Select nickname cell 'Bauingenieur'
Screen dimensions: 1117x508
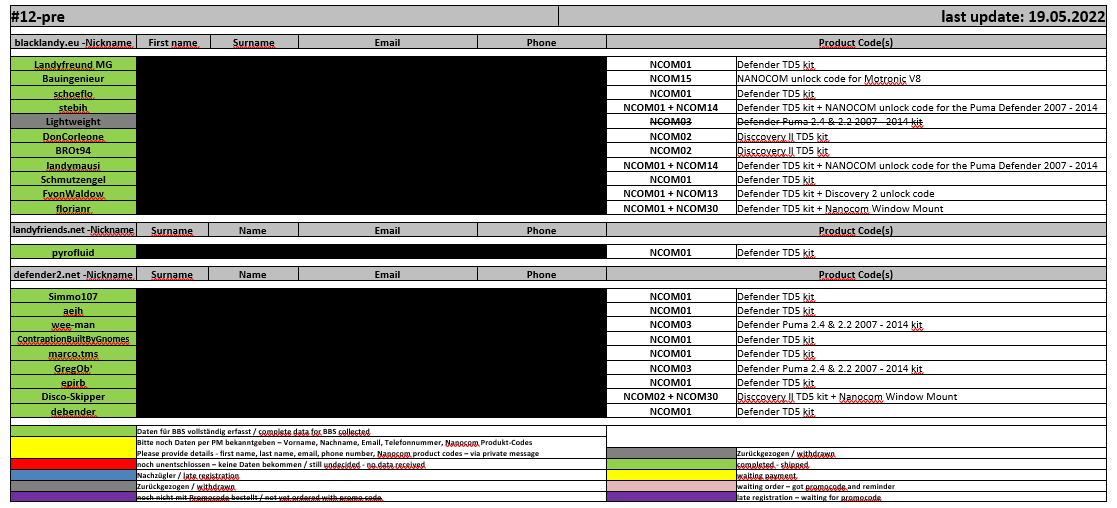(x=73, y=78)
